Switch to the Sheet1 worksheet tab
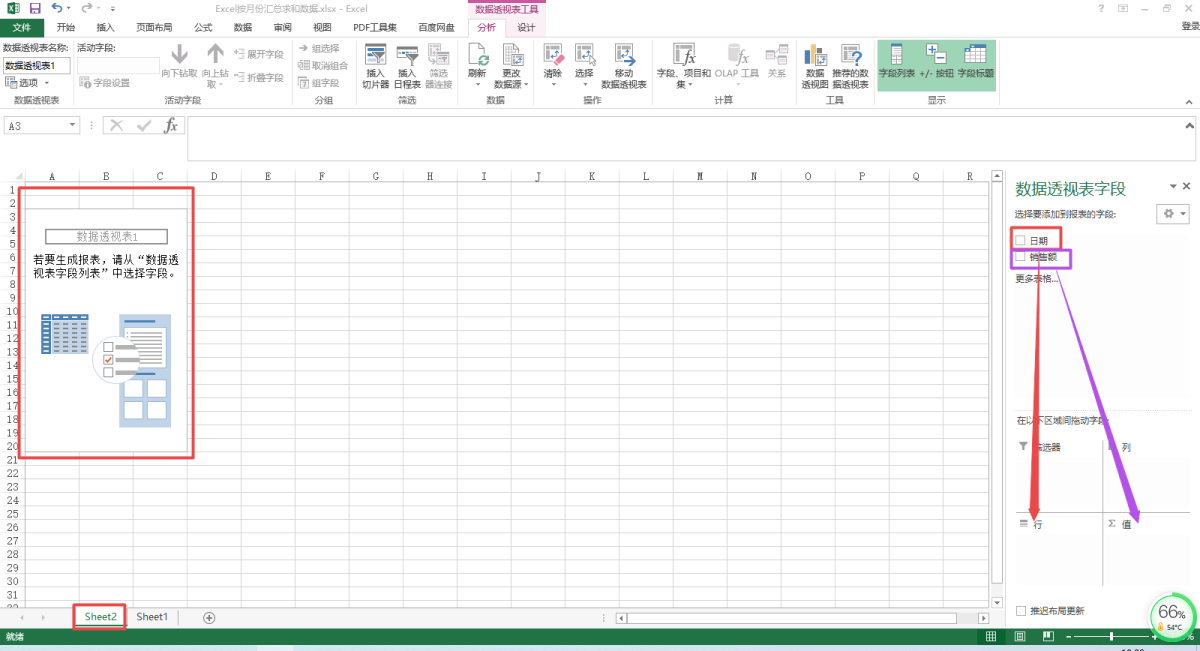The height and width of the screenshot is (651, 1200). point(152,617)
